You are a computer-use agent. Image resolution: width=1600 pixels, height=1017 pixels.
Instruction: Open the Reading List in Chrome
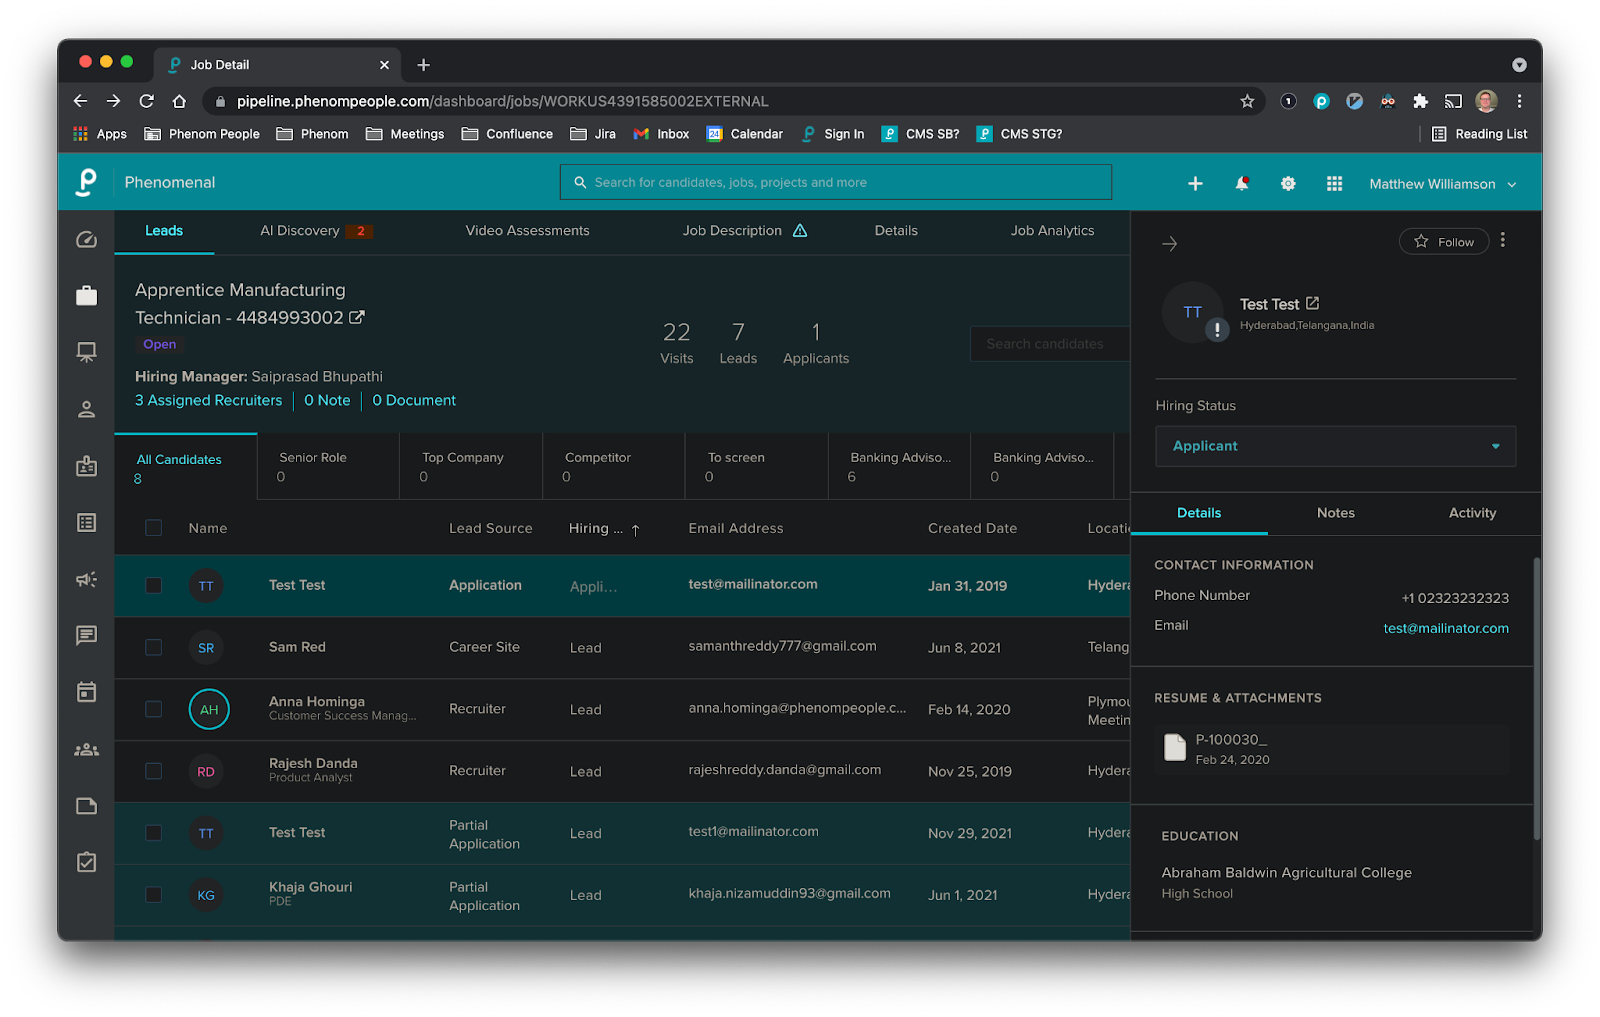[x=1479, y=134]
